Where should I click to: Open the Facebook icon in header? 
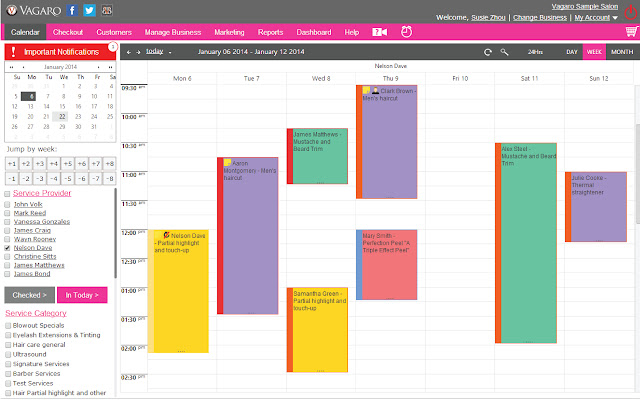72,10
